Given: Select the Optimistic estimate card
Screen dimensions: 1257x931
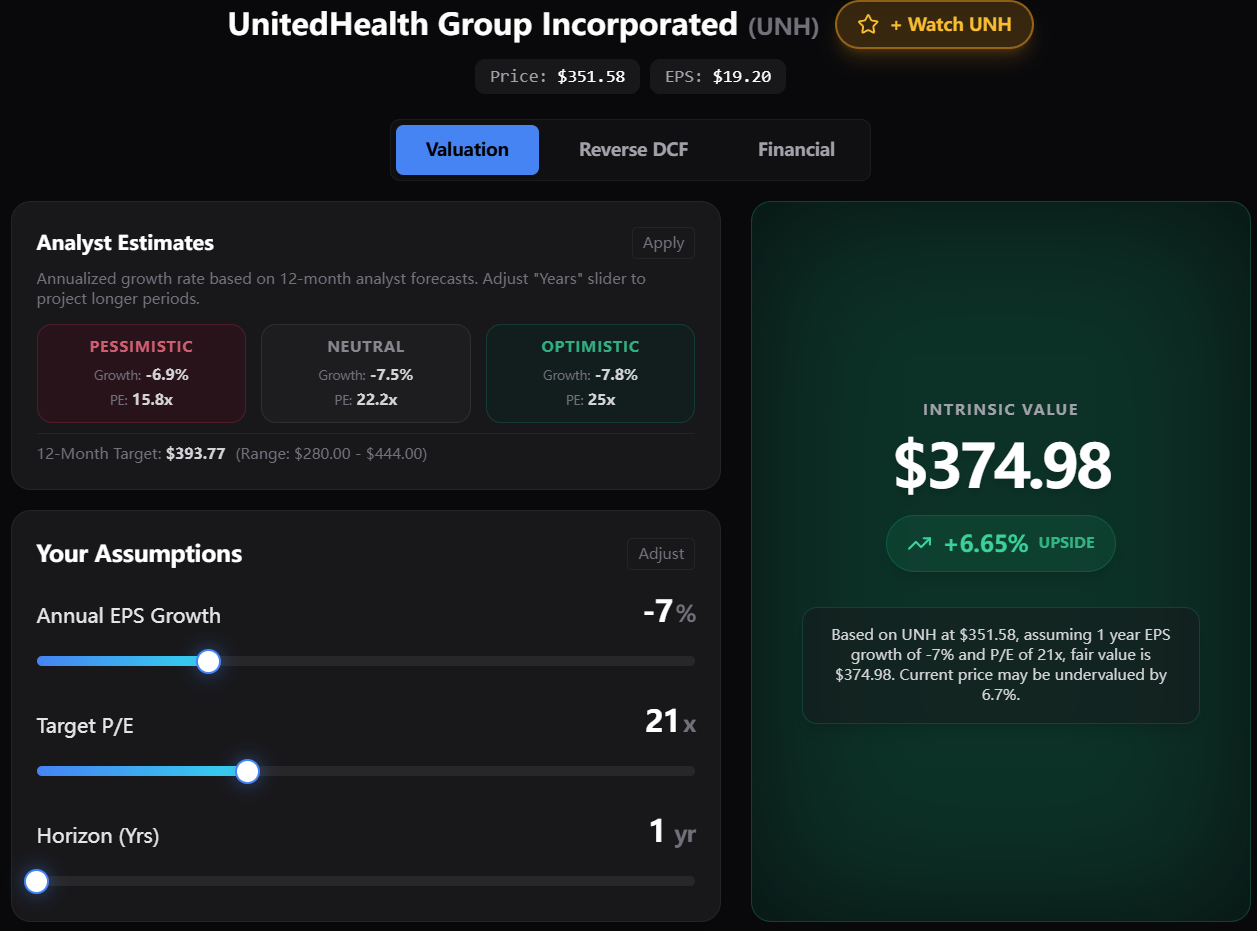Looking at the screenshot, I should click(x=590, y=373).
